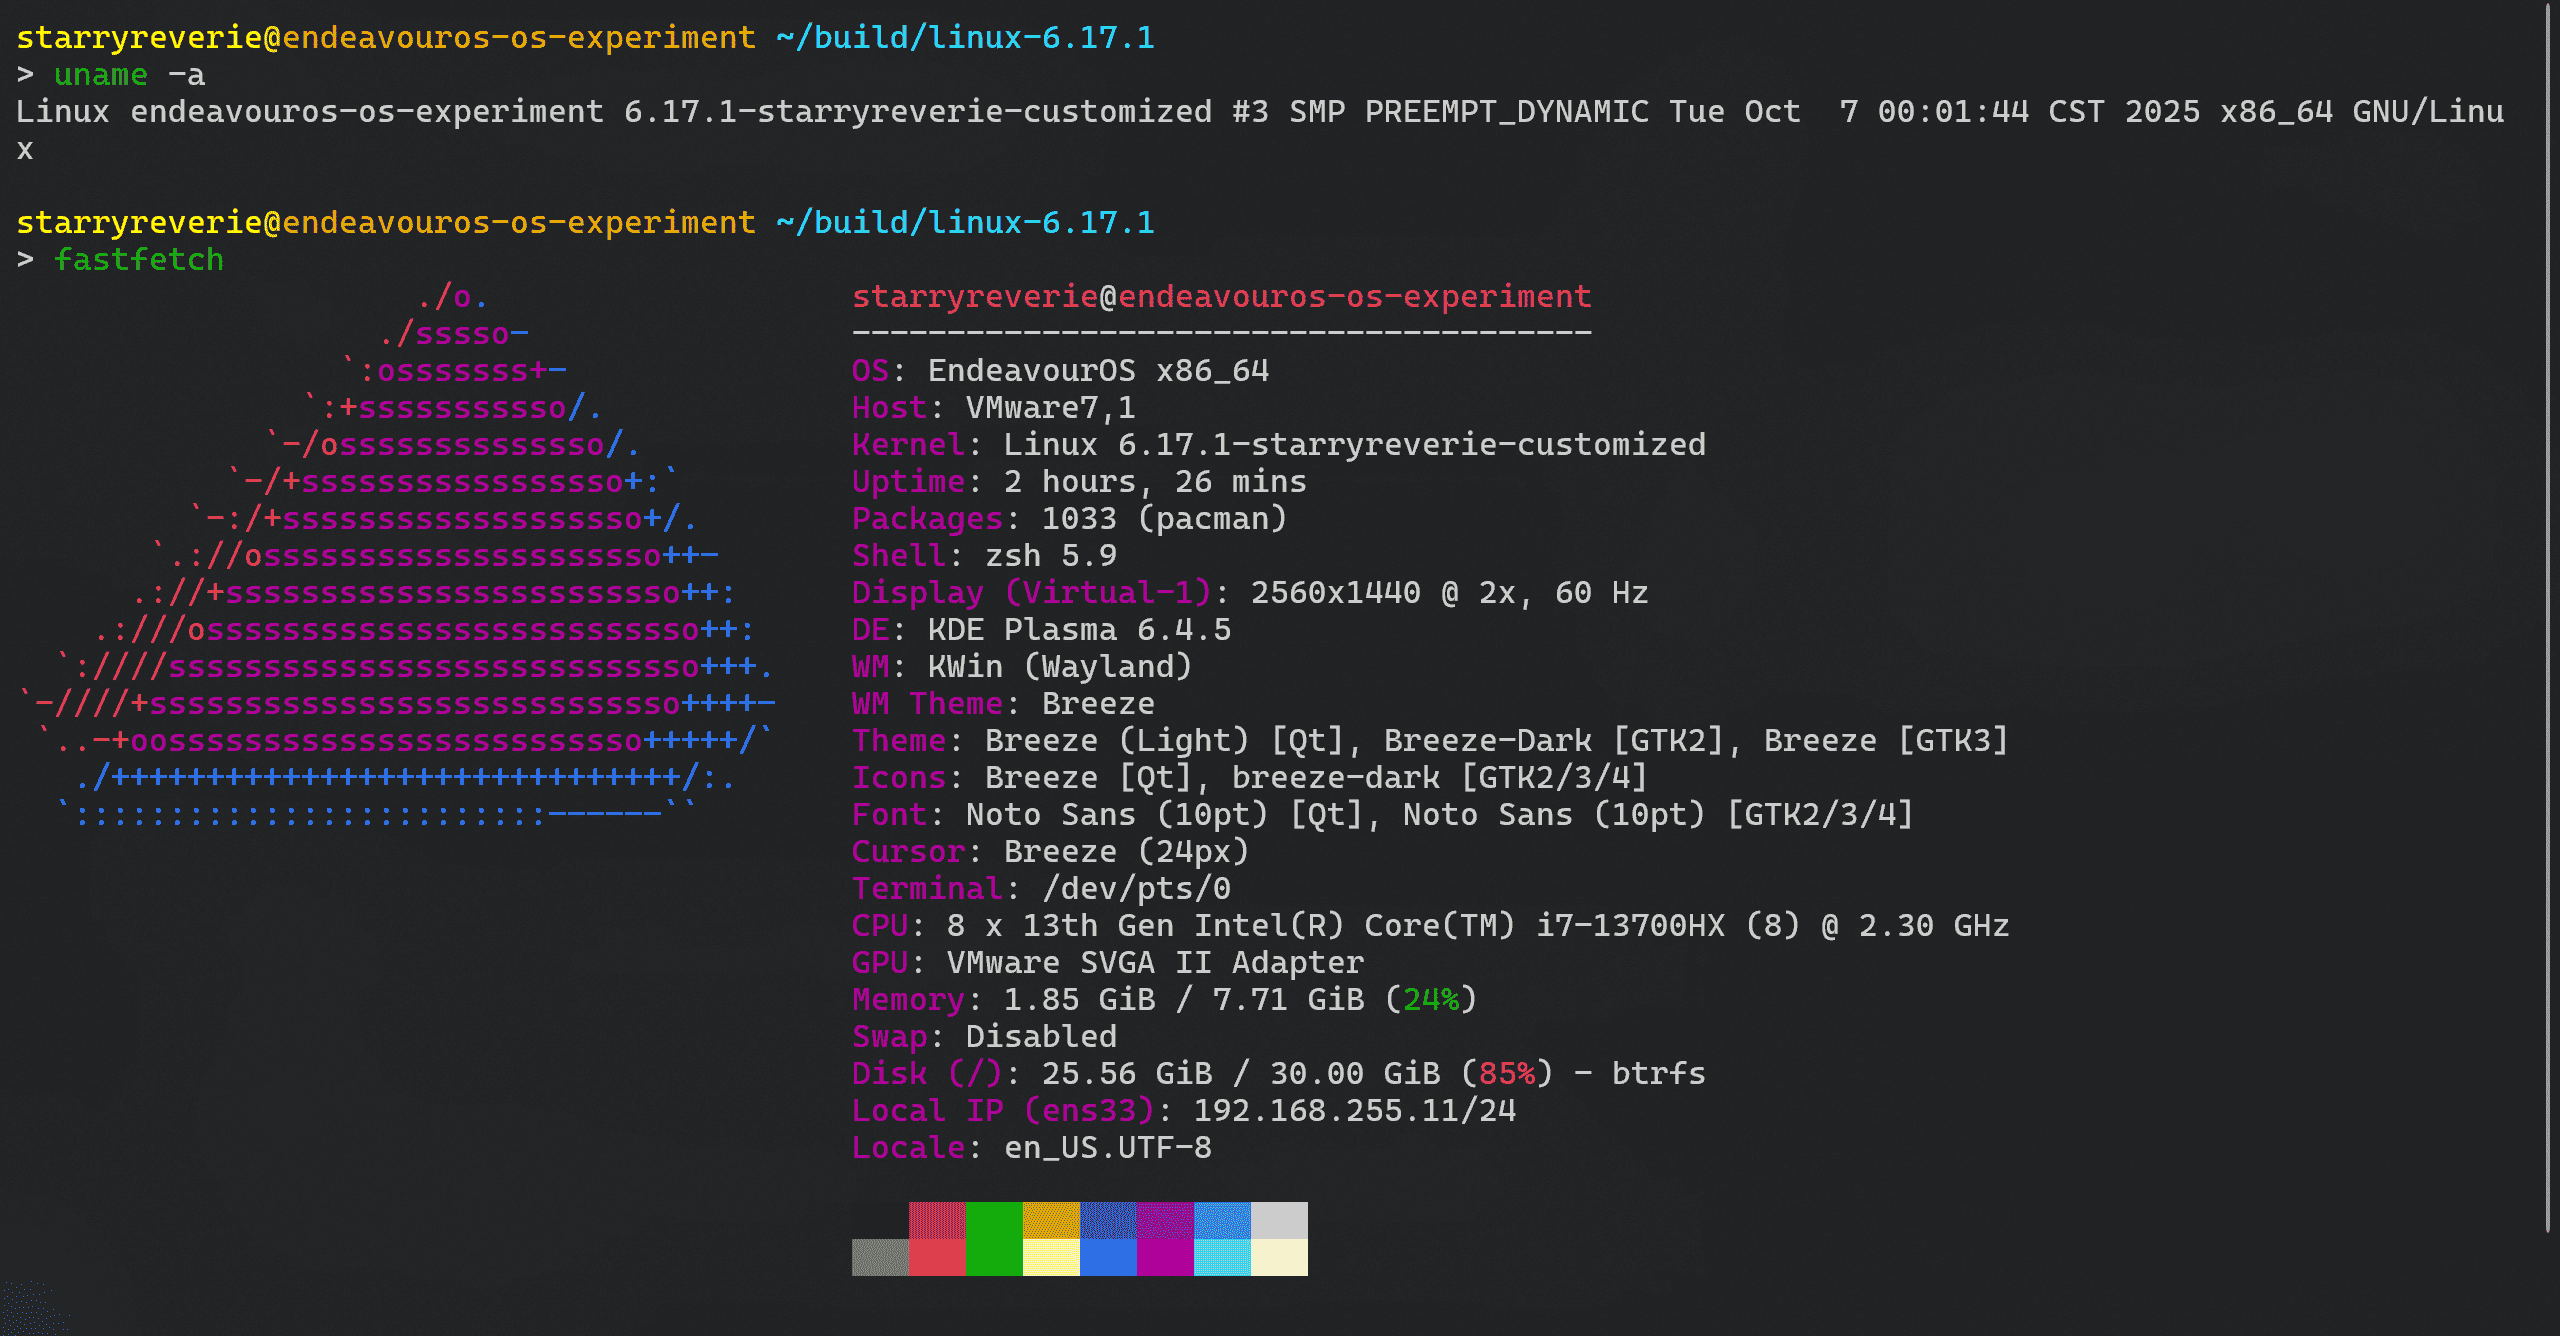This screenshot has height=1336, width=2560.
Task: Click the light gray palette block
Action: click(1279, 1220)
